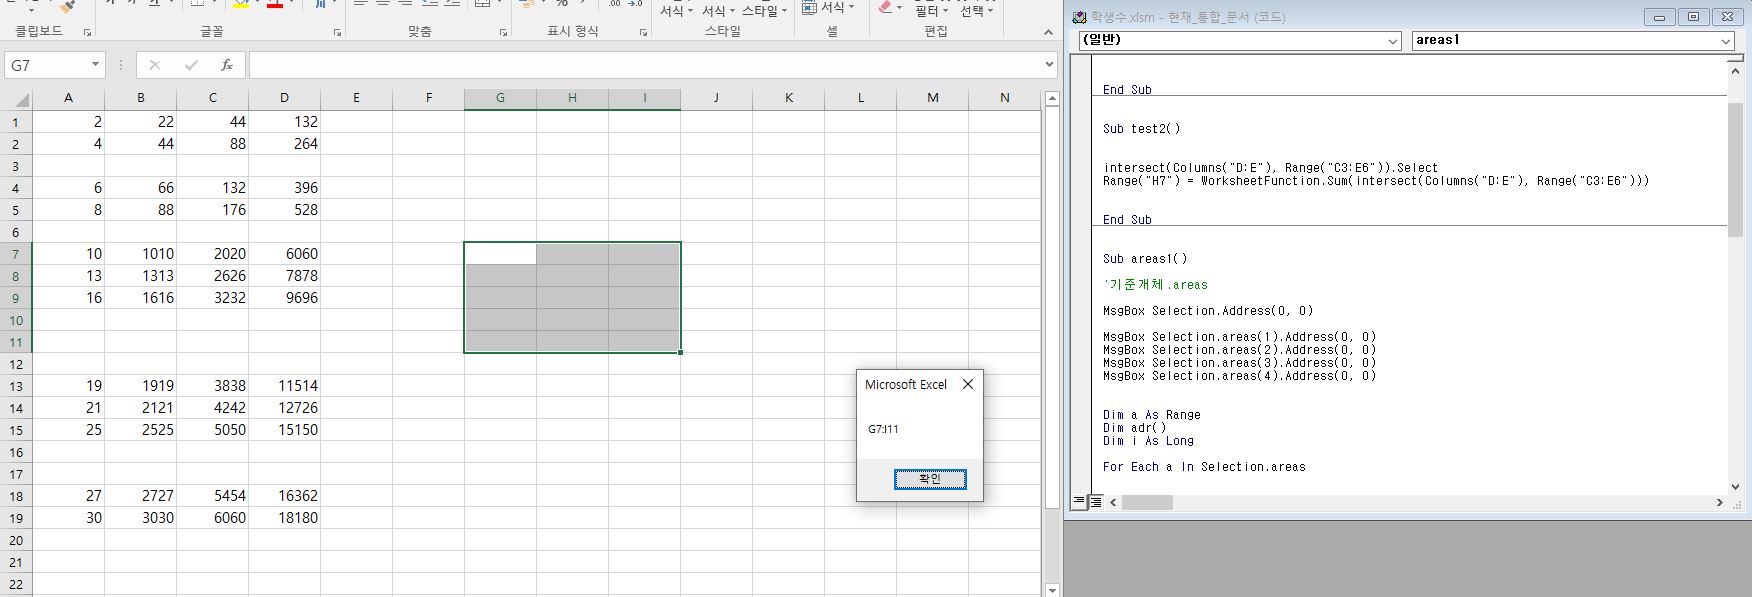Open the areas1 procedure dropdown

(1726, 41)
